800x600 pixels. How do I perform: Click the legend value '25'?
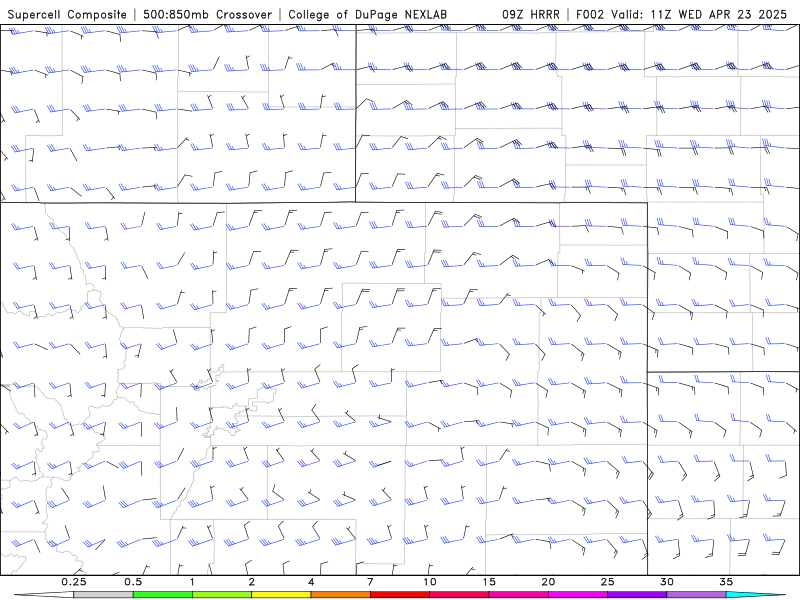(607, 582)
